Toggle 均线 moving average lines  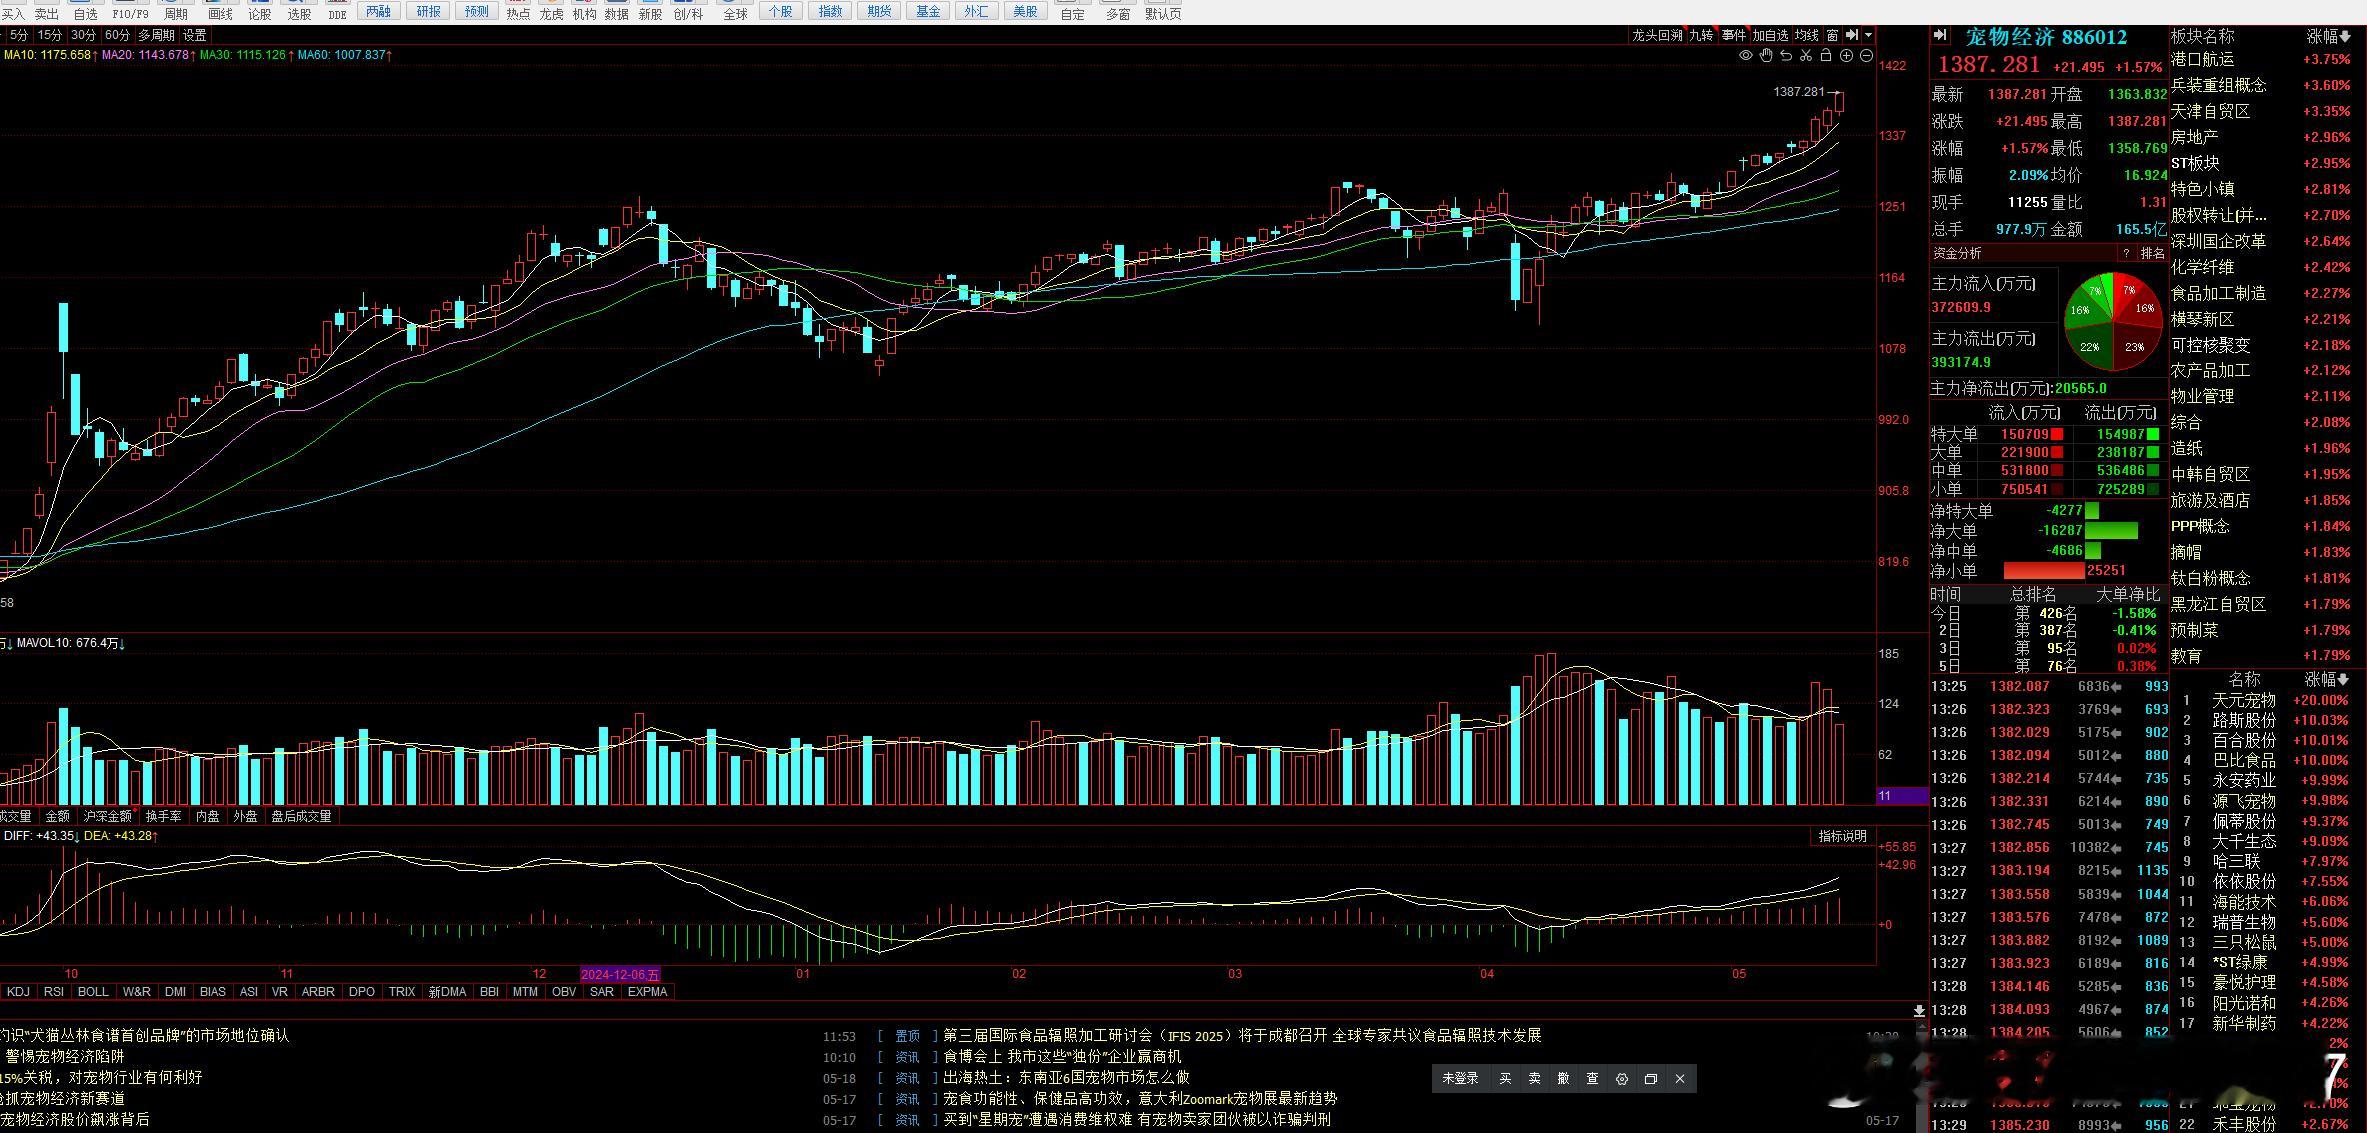click(x=1807, y=35)
